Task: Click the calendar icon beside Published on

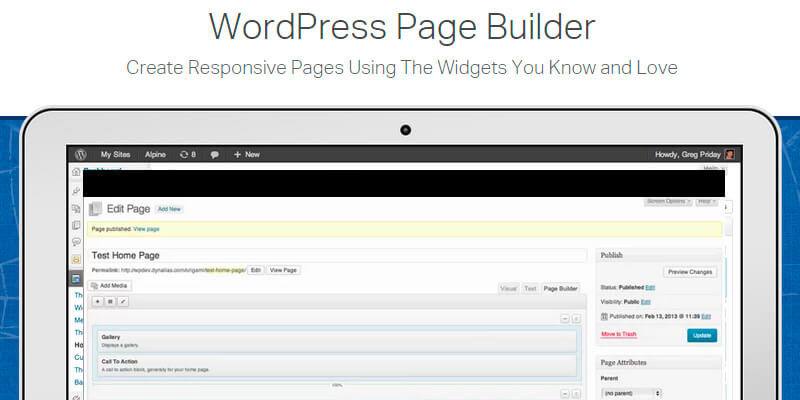Action: [605, 316]
